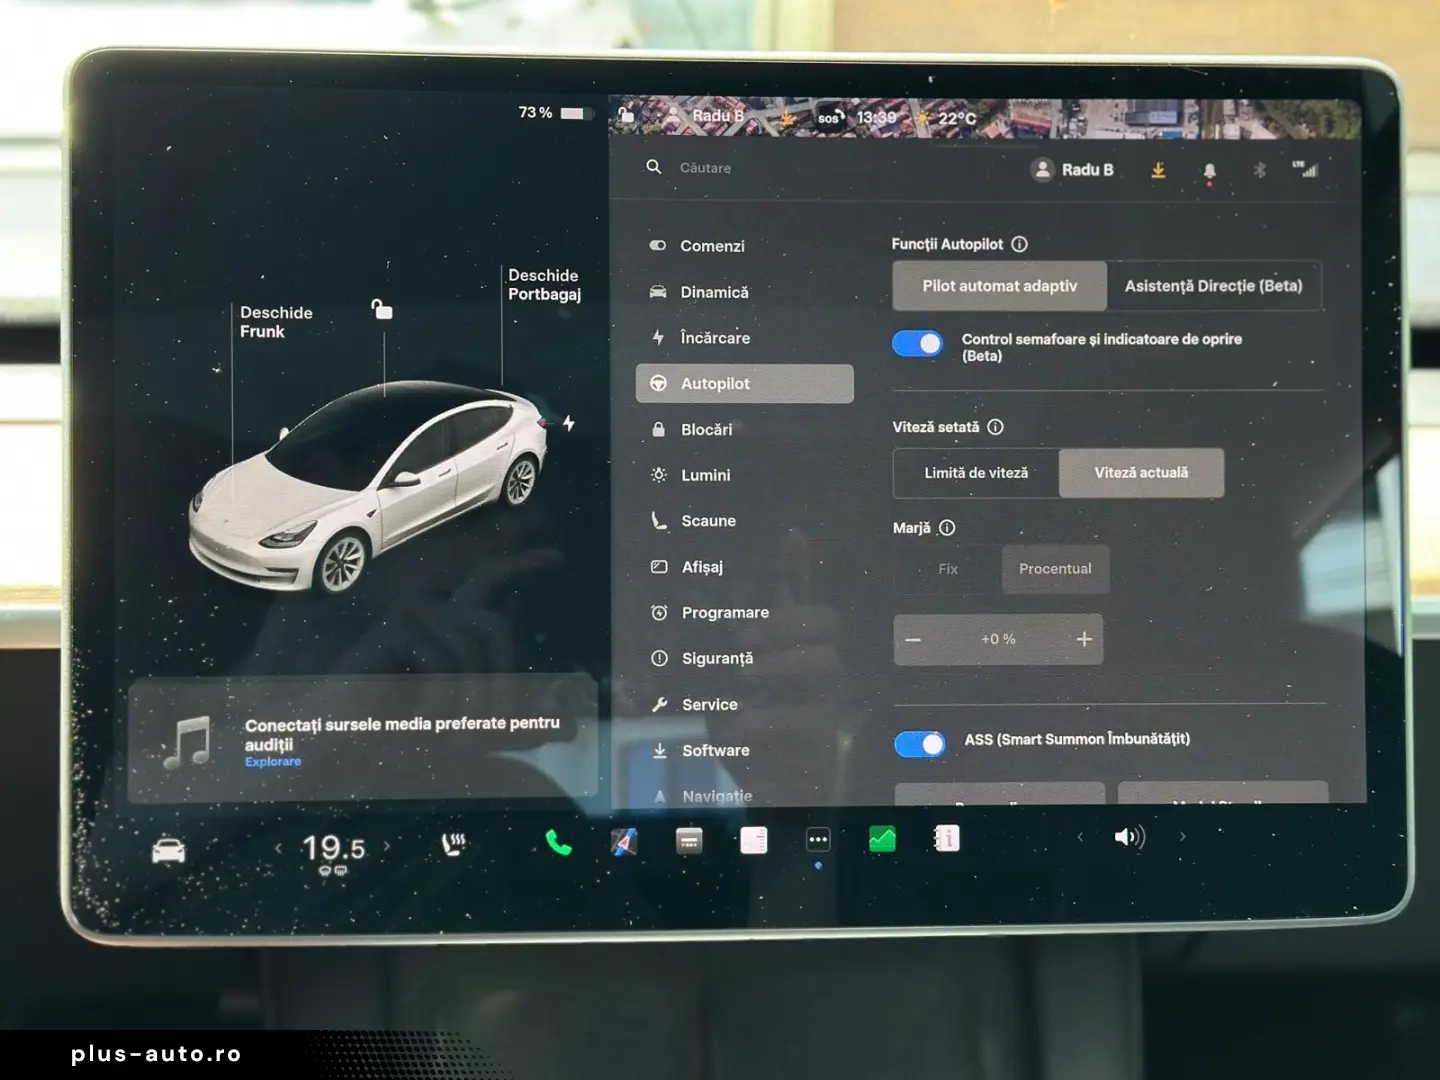Viewport: 1440px width, 1080px height.
Task: Toggle Control semafoare și indicatoare de oprire
Action: pyautogui.click(x=917, y=344)
